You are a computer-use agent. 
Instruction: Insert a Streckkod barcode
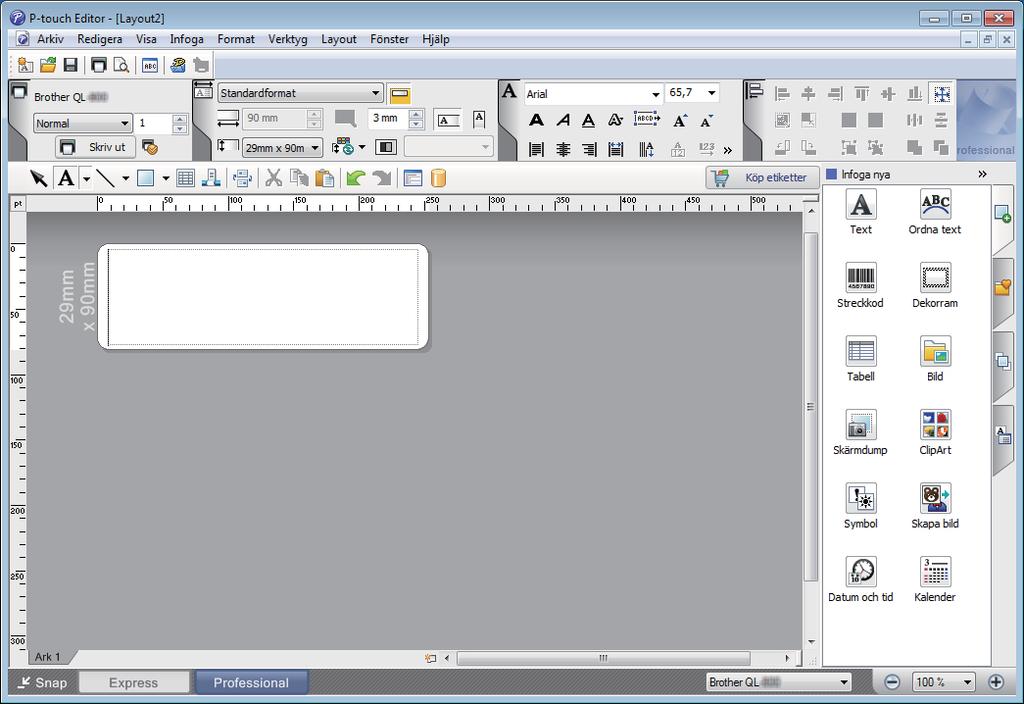(x=860, y=285)
